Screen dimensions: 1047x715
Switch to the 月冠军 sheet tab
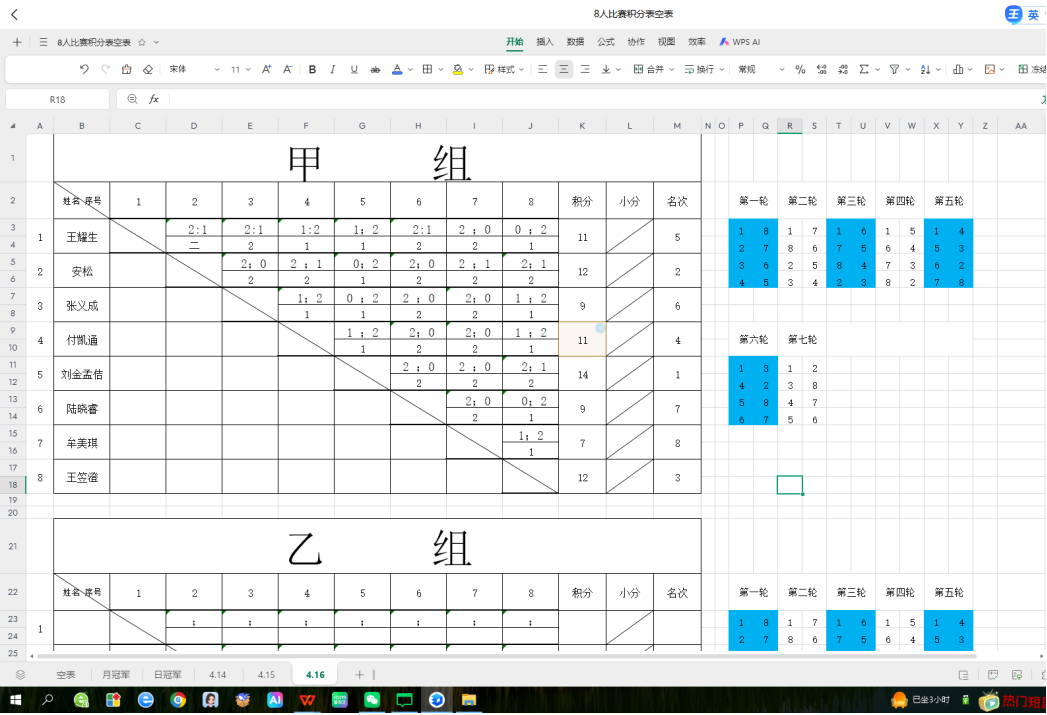[110, 675]
